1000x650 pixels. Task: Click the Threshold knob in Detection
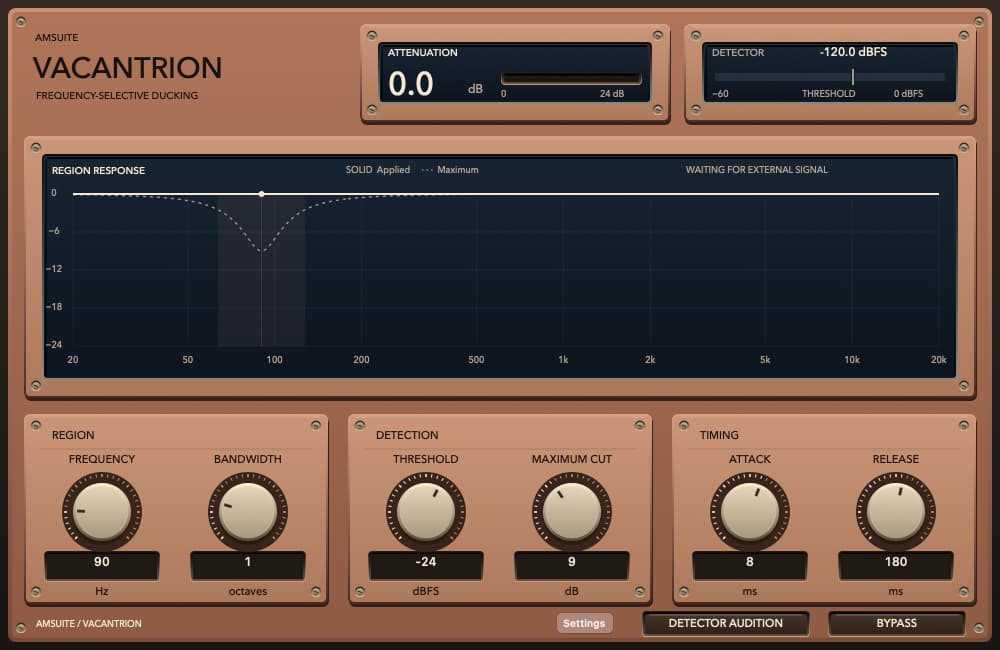pyautogui.click(x=425, y=512)
